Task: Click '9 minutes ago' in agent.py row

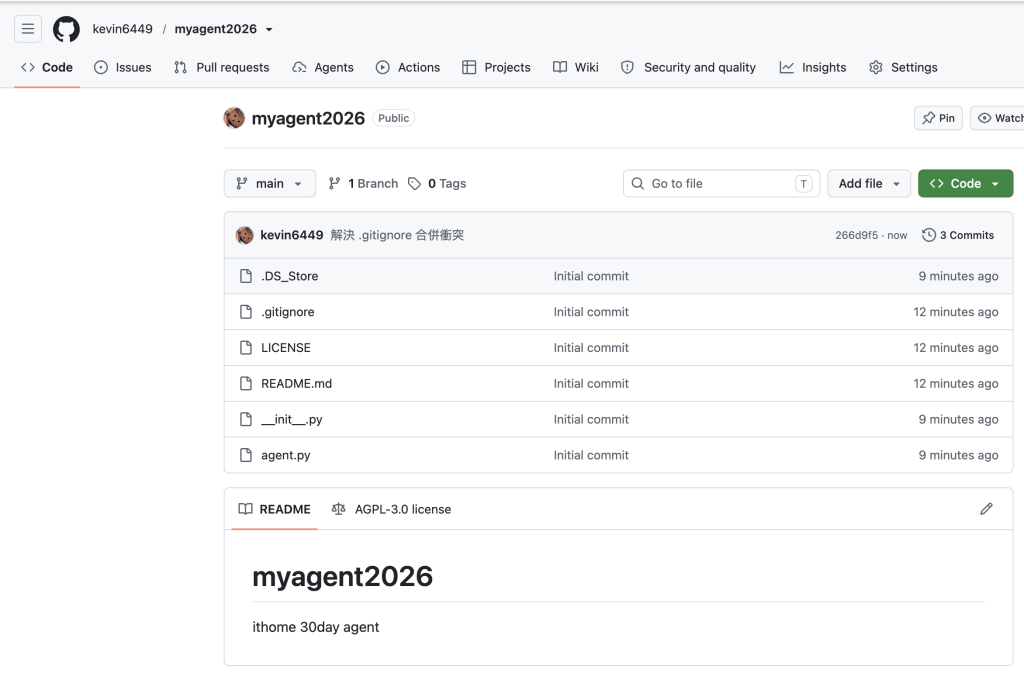Action: click(958, 455)
